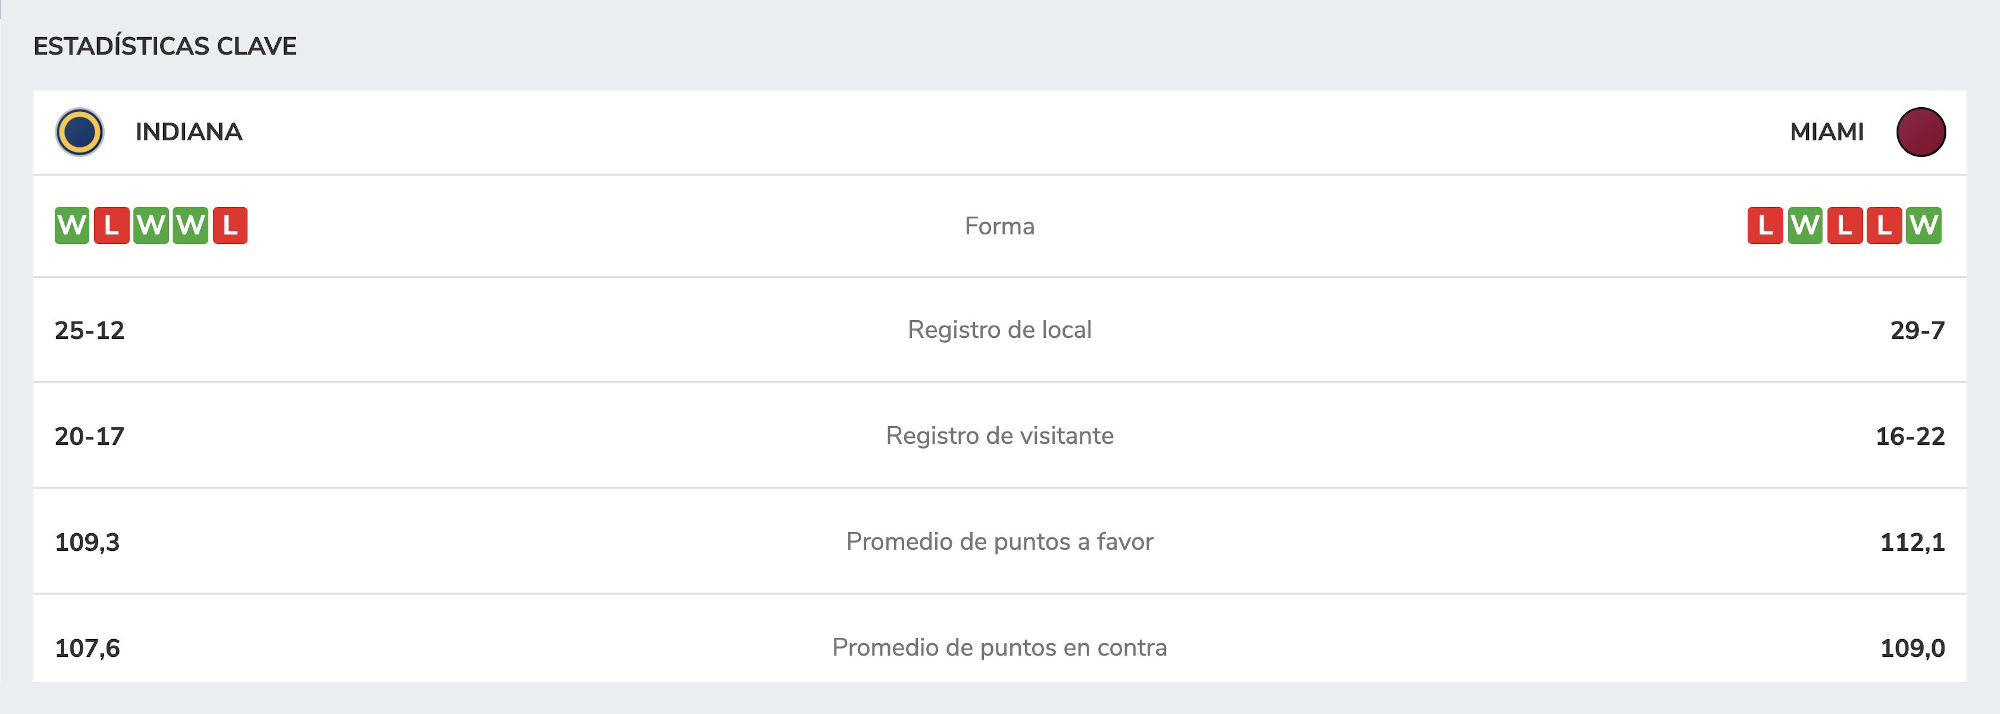
Task: Select the INDIANA team name
Action: 189,132
